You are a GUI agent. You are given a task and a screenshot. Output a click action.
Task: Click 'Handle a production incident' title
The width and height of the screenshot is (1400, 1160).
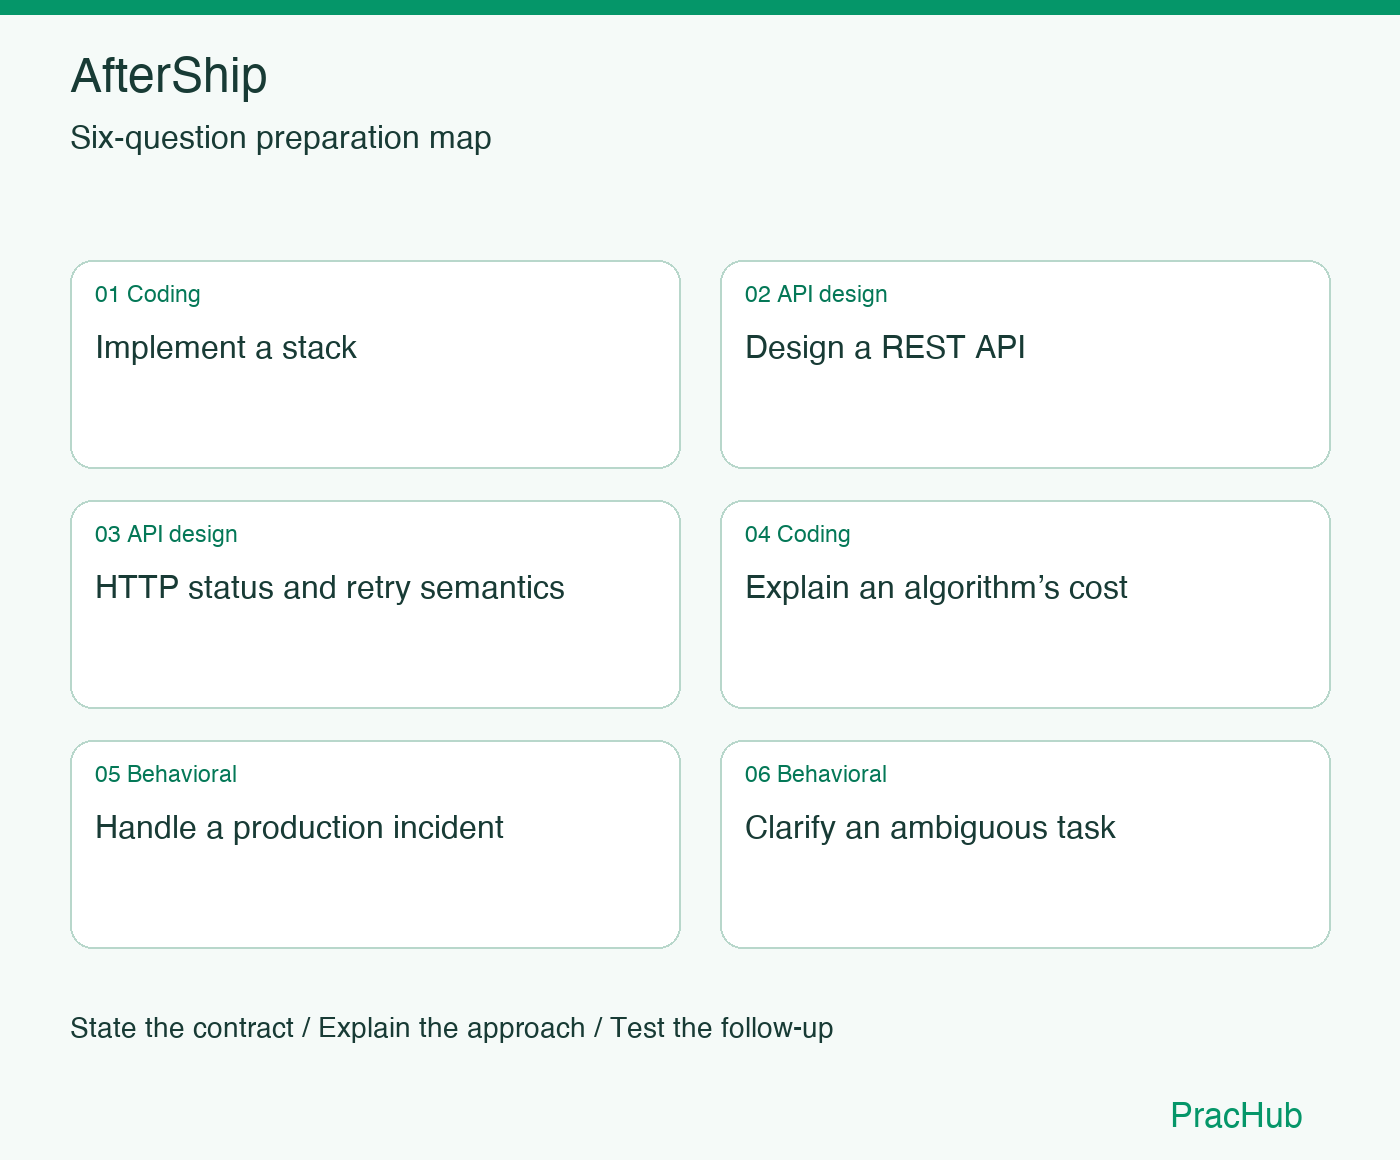coord(299,828)
